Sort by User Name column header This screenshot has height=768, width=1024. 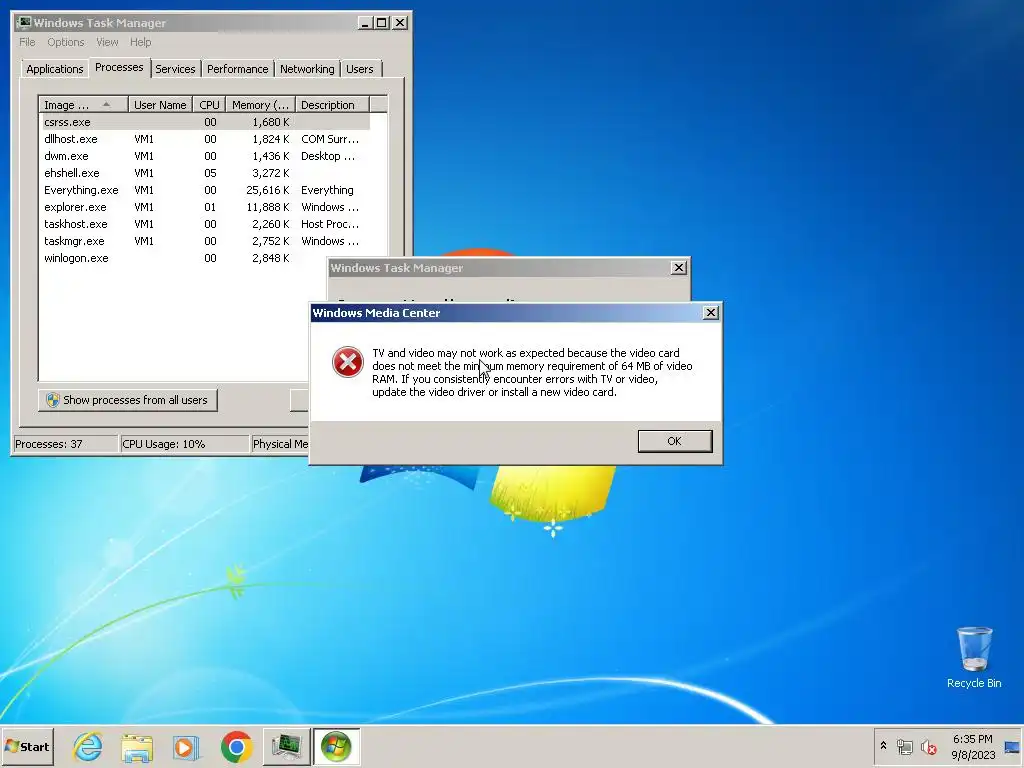[160, 104]
